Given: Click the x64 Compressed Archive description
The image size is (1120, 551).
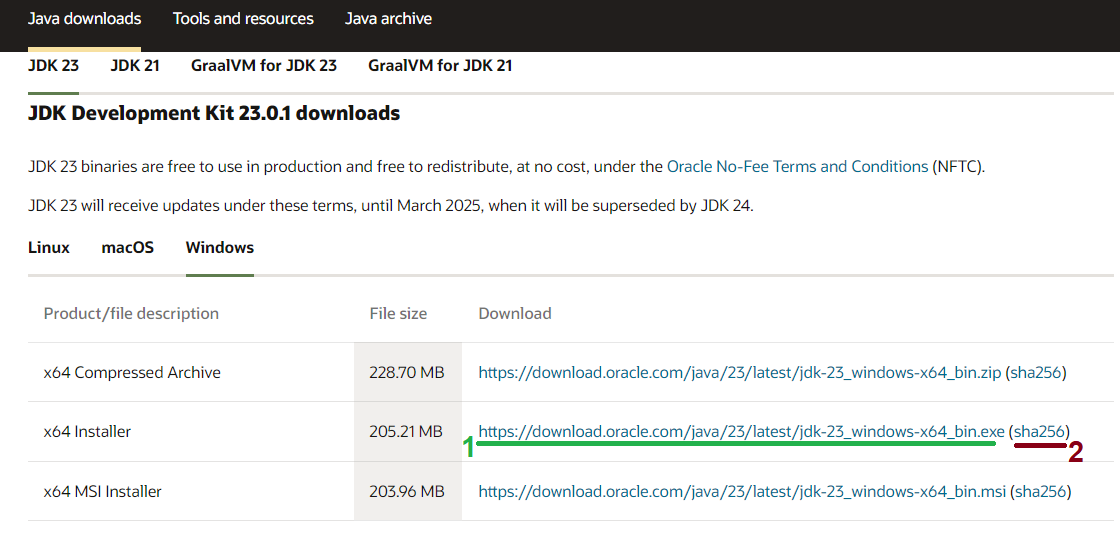Looking at the screenshot, I should [x=132, y=372].
